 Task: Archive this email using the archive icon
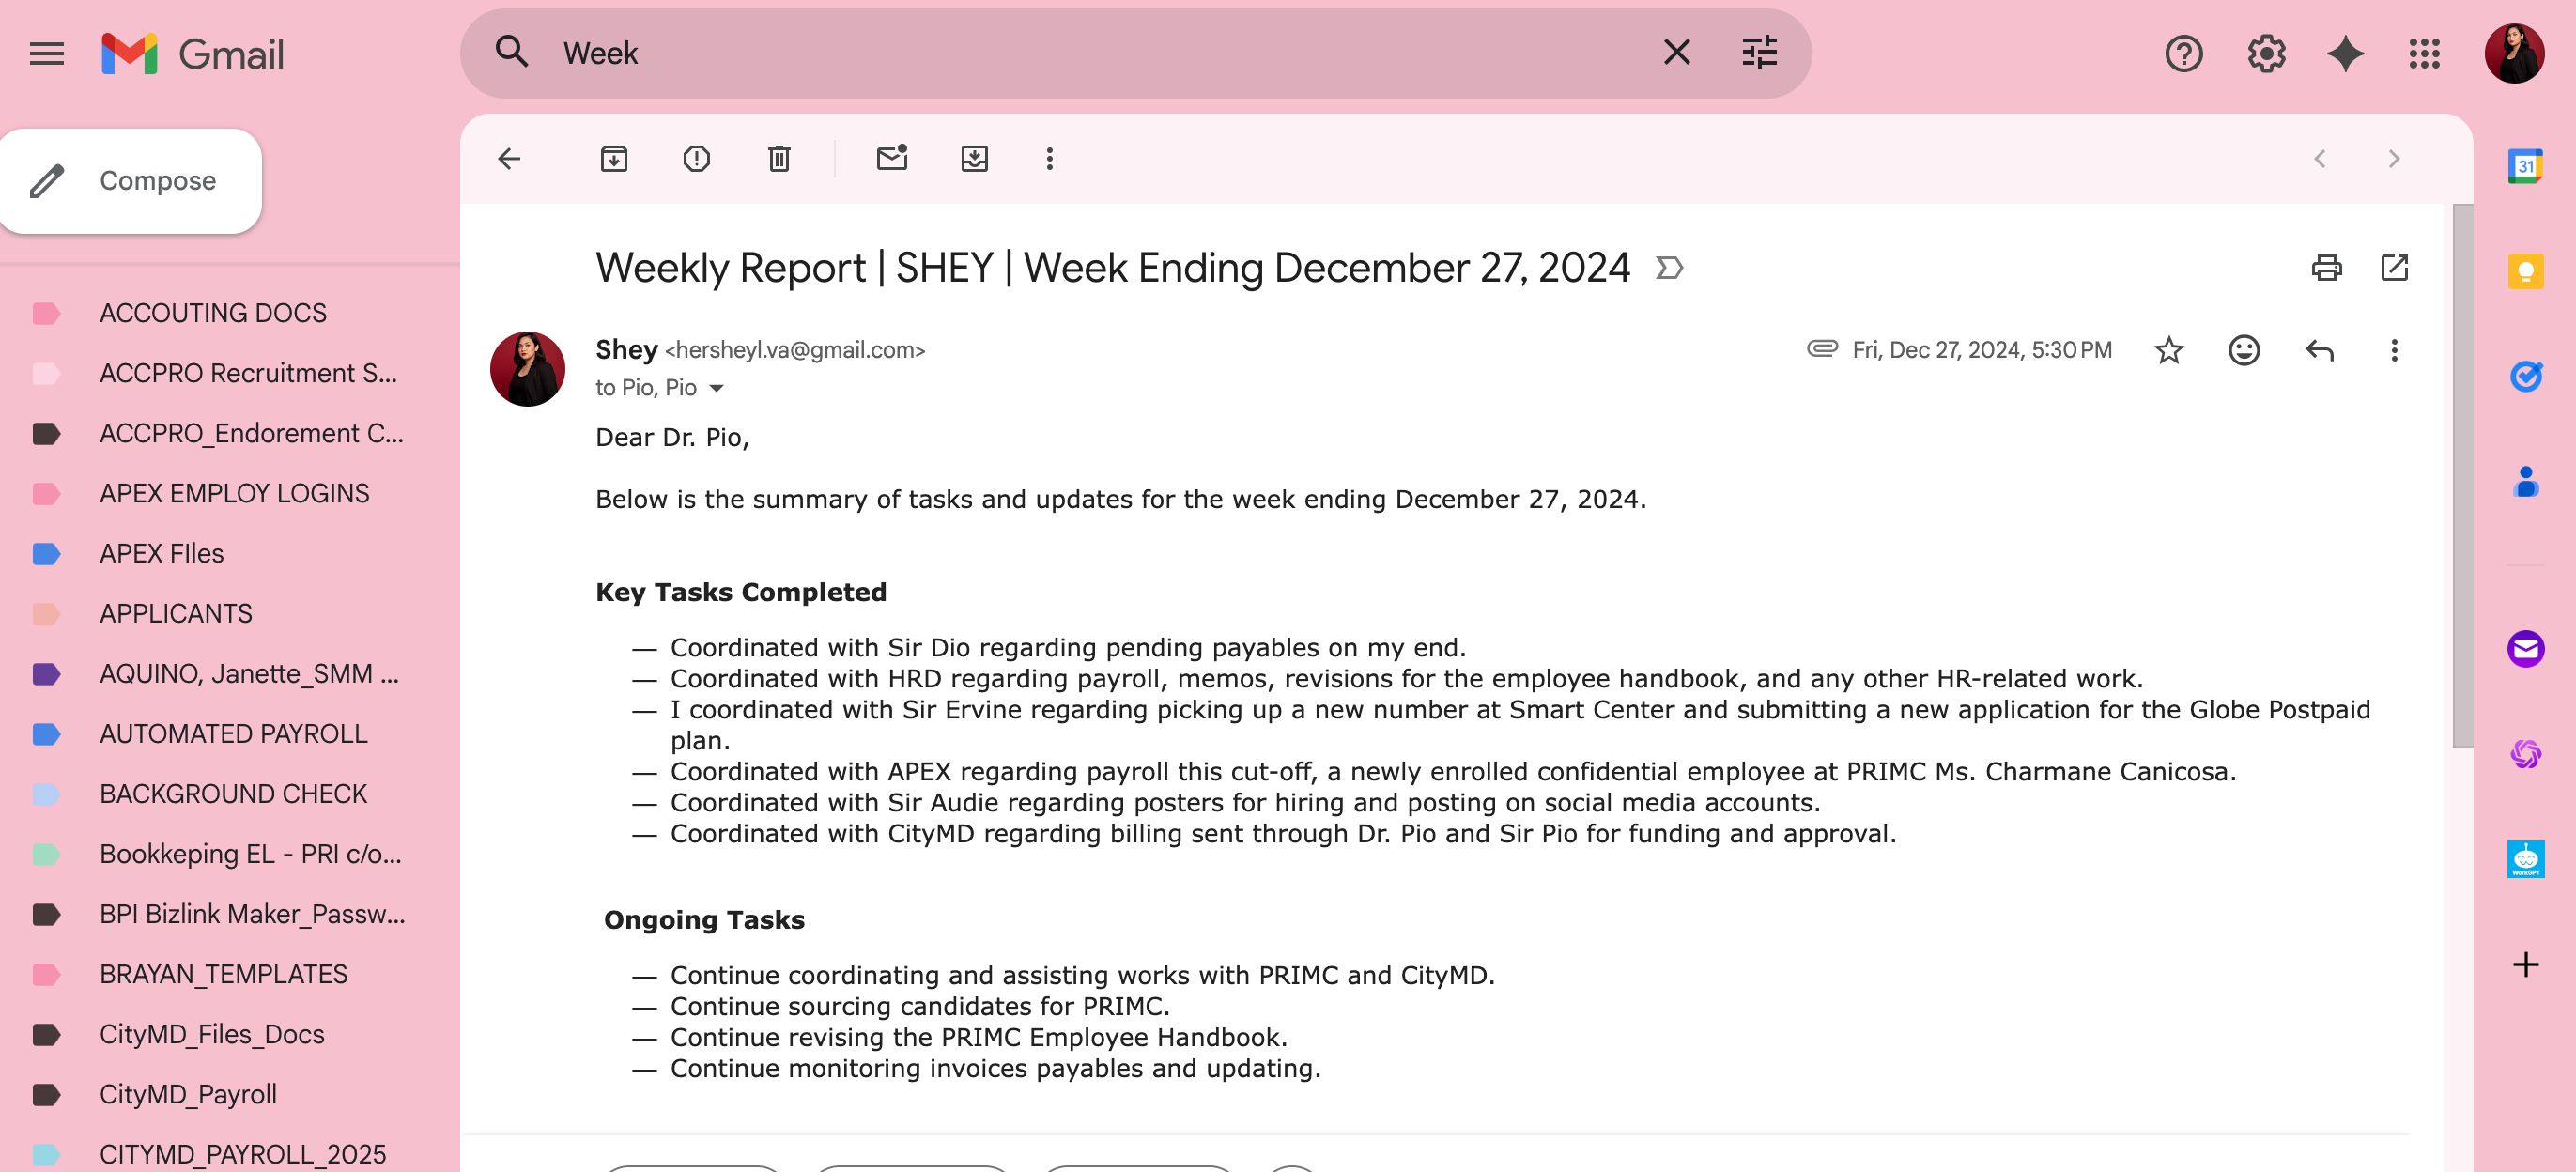[613, 158]
